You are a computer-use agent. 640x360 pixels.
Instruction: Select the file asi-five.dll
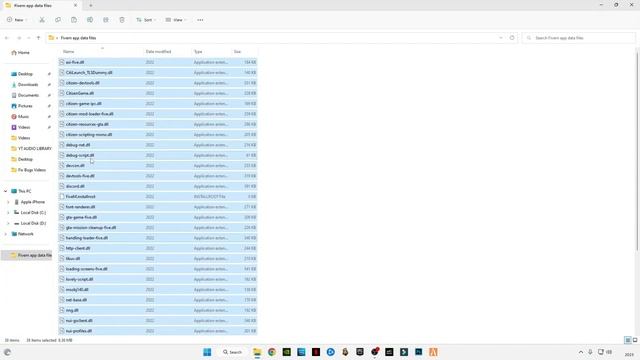(x=158, y=62)
